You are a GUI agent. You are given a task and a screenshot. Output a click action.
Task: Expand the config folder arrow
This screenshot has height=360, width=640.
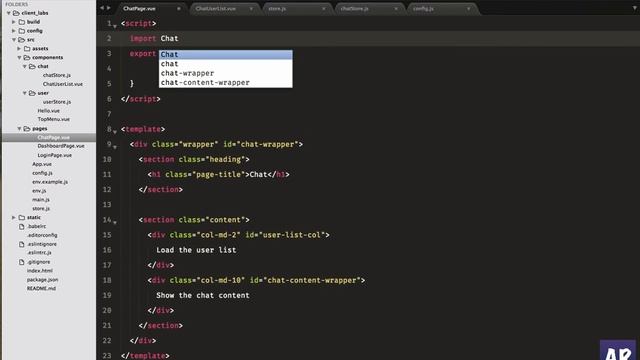pyautogui.click(x=13, y=31)
